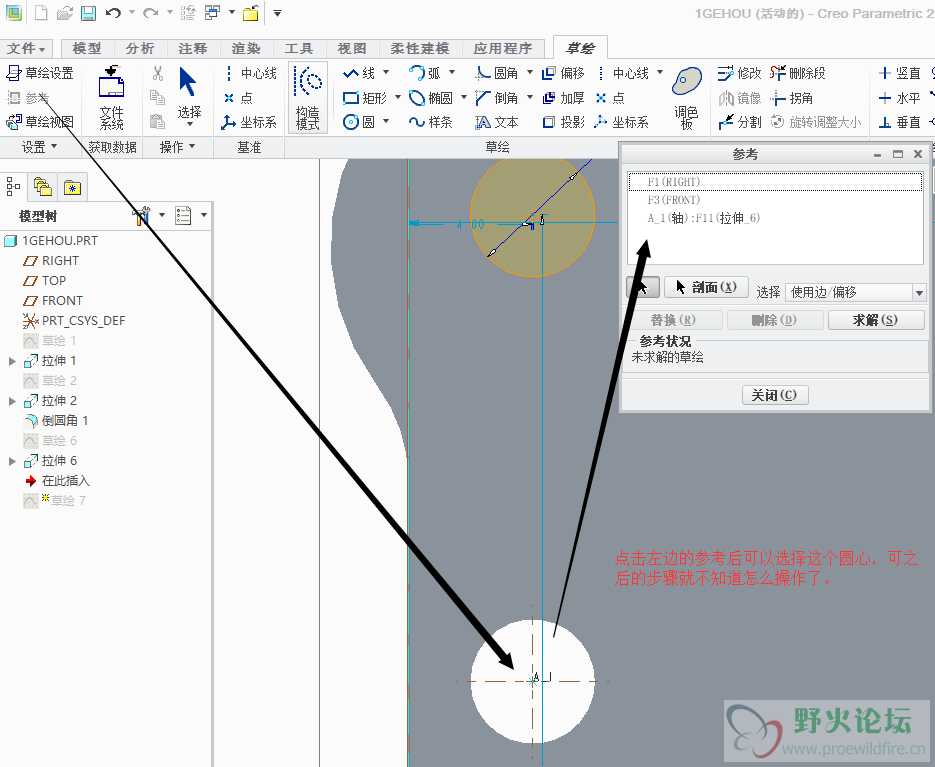
Task: Click the New file icon
Action: [41, 13]
